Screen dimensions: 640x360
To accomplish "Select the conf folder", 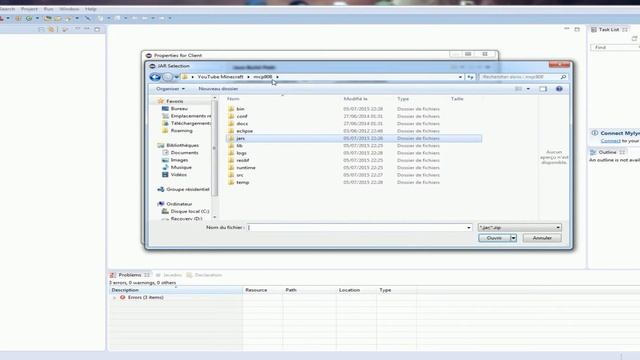I will 242,116.
